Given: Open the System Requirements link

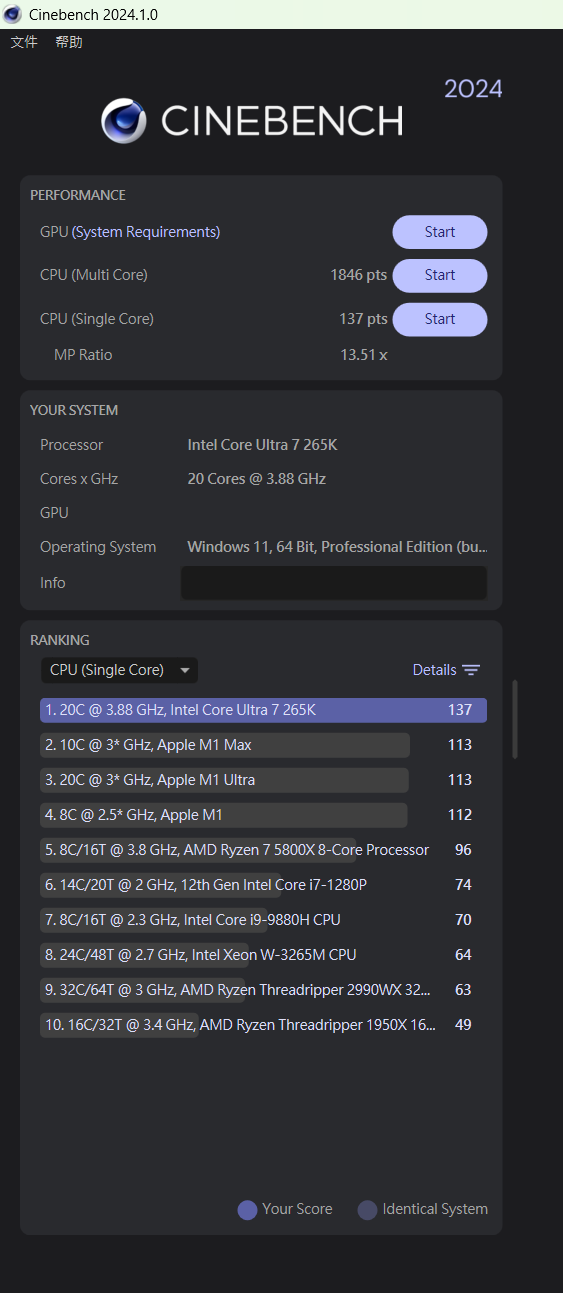Looking at the screenshot, I should tap(146, 232).
